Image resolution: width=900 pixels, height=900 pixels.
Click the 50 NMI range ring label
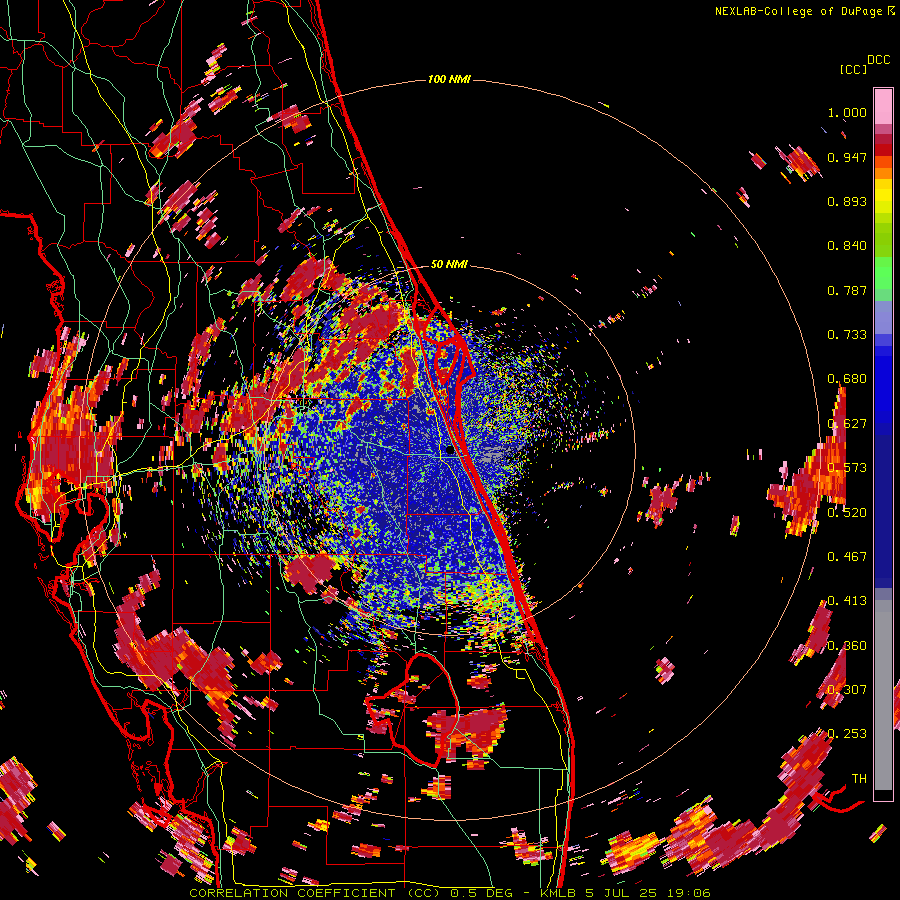(x=449, y=265)
